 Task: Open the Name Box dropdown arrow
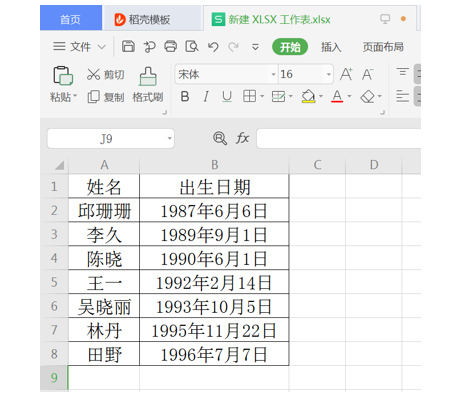pyautogui.click(x=170, y=138)
